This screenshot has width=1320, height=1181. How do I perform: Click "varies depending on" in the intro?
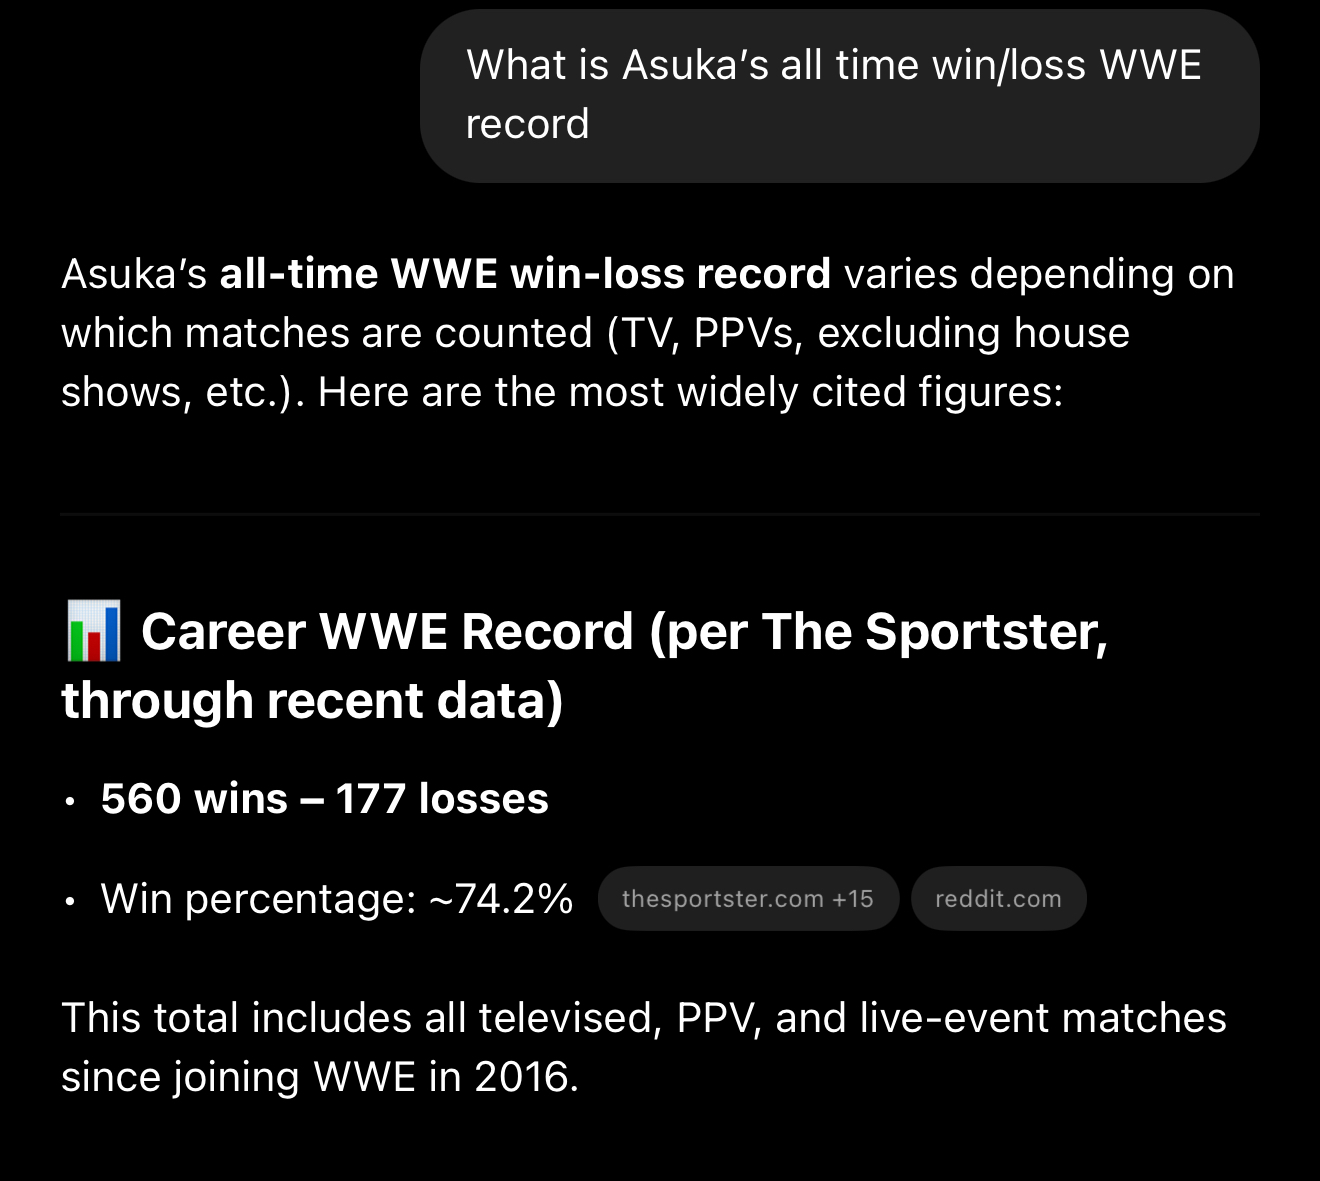click(1039, 274)
